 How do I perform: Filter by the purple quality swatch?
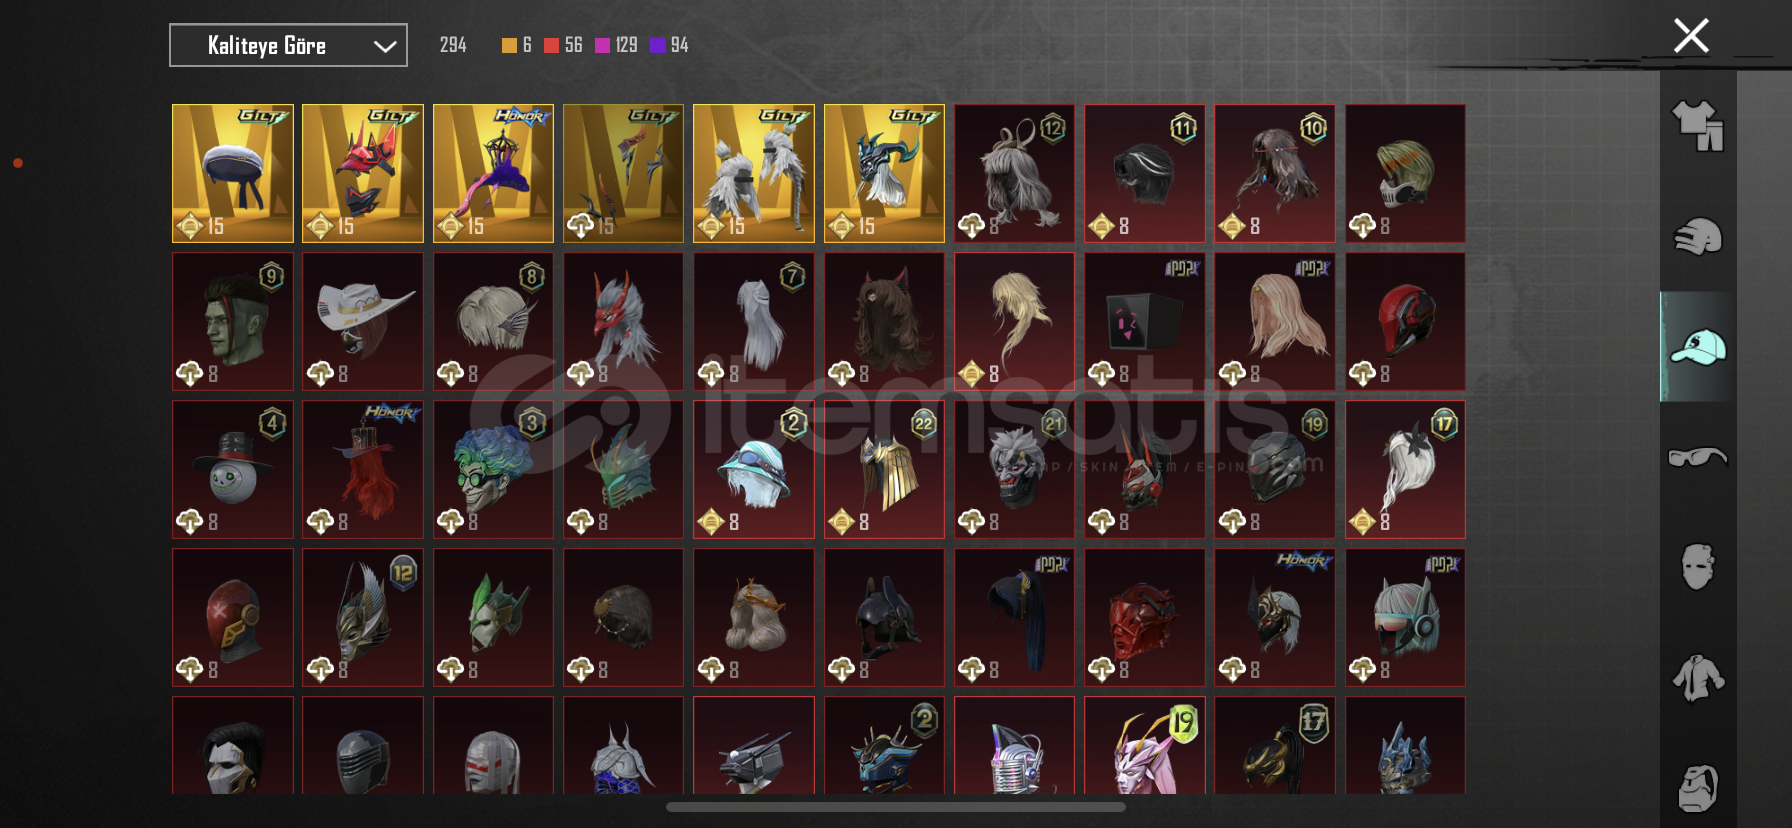point(657,45)
